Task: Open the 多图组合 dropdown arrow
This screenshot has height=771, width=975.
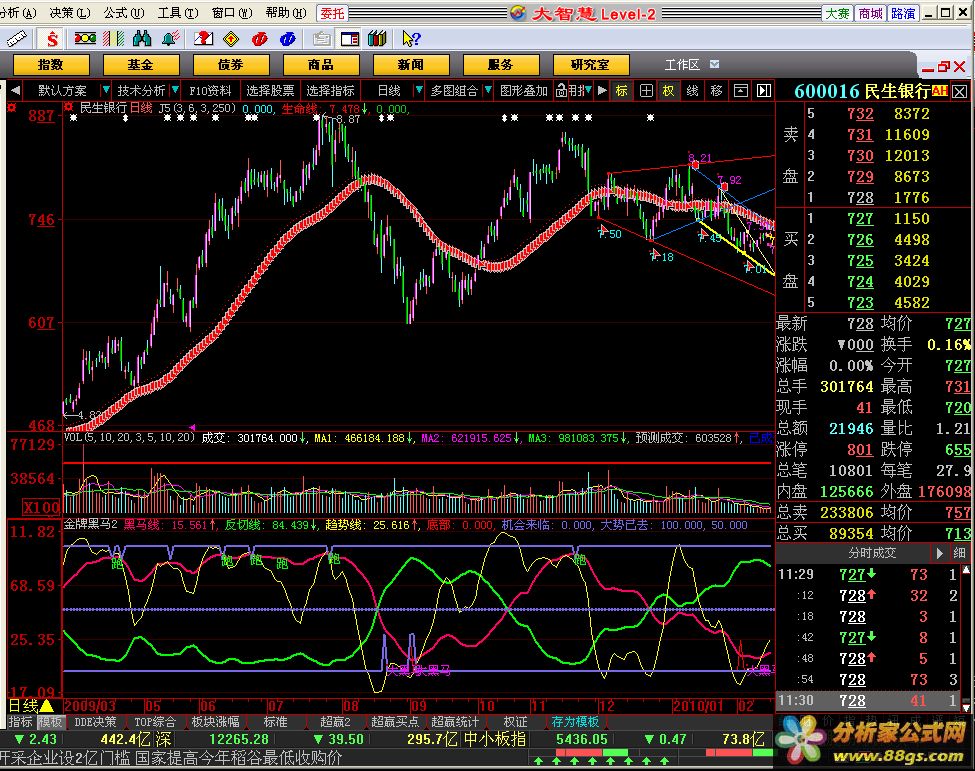Action: [x=488, y=91]
